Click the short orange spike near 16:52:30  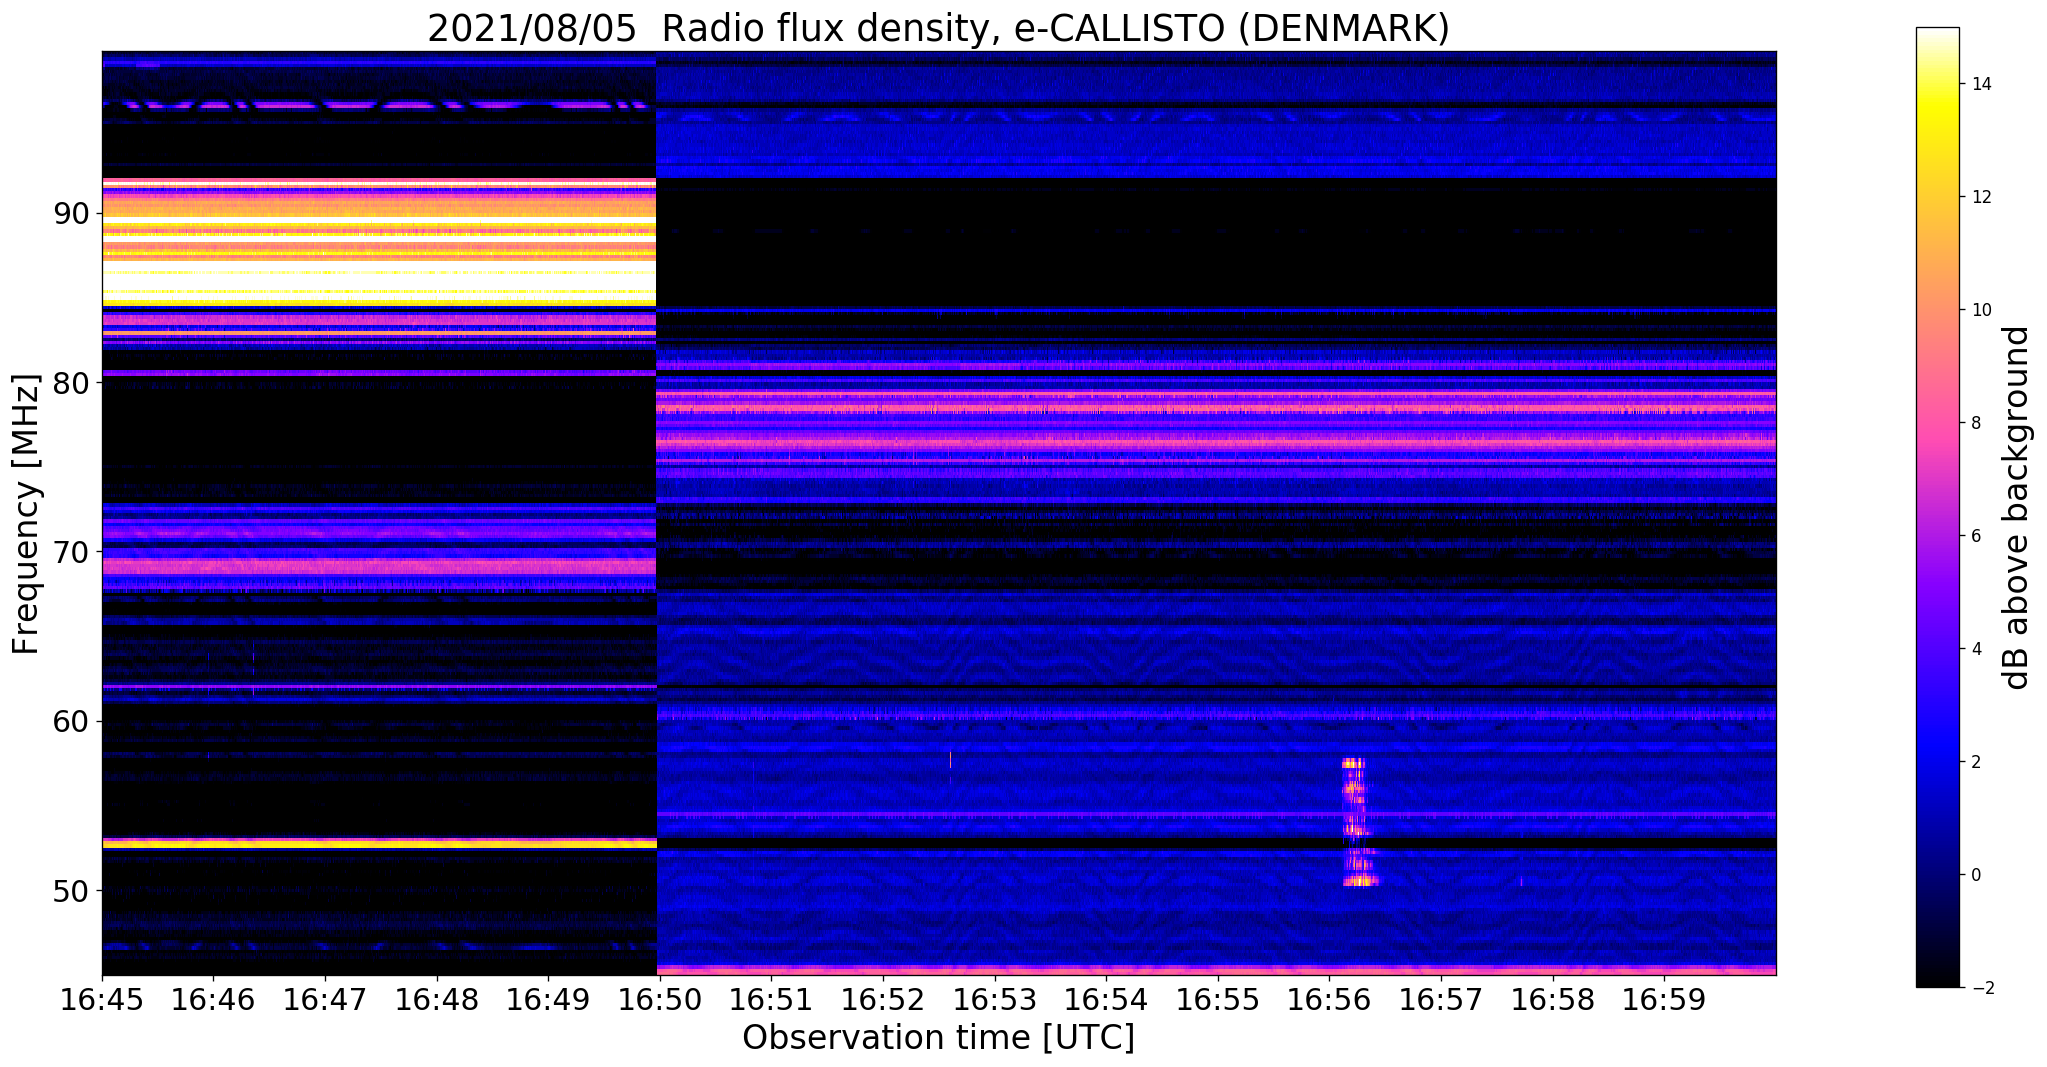point(950,759)
